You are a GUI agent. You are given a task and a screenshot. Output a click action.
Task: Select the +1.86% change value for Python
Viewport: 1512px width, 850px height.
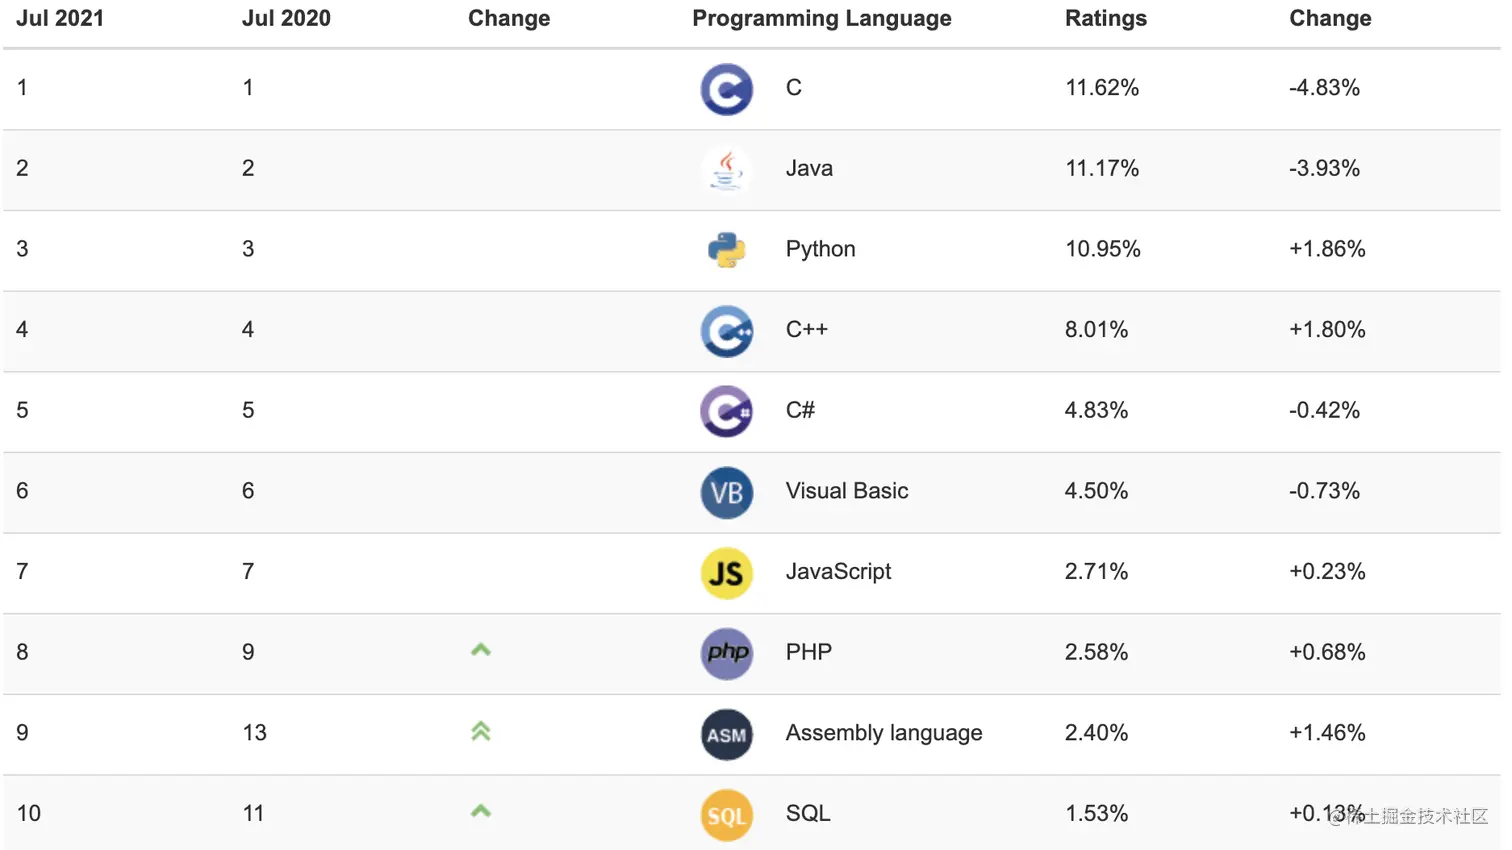(1327, 249)
